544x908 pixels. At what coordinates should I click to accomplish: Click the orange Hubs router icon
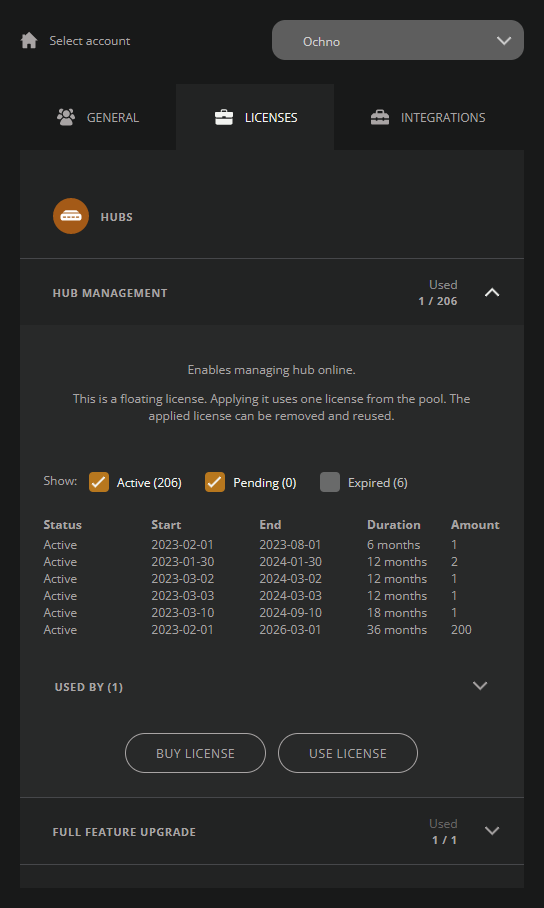tap(71, 216)
